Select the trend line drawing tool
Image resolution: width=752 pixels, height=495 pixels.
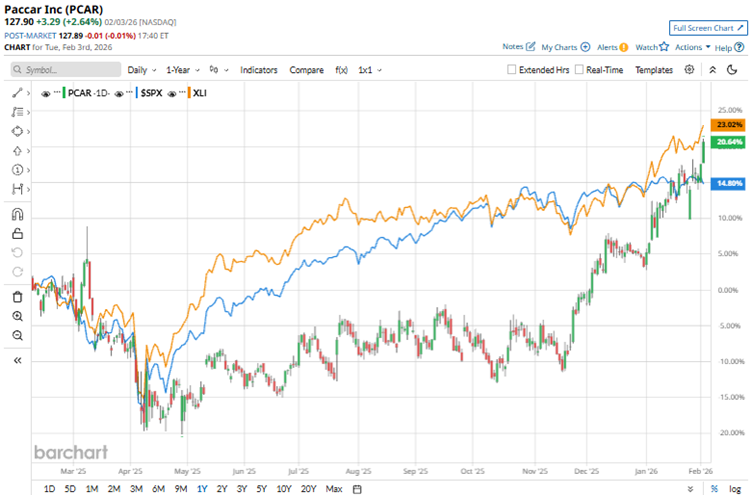coord(17,92)
